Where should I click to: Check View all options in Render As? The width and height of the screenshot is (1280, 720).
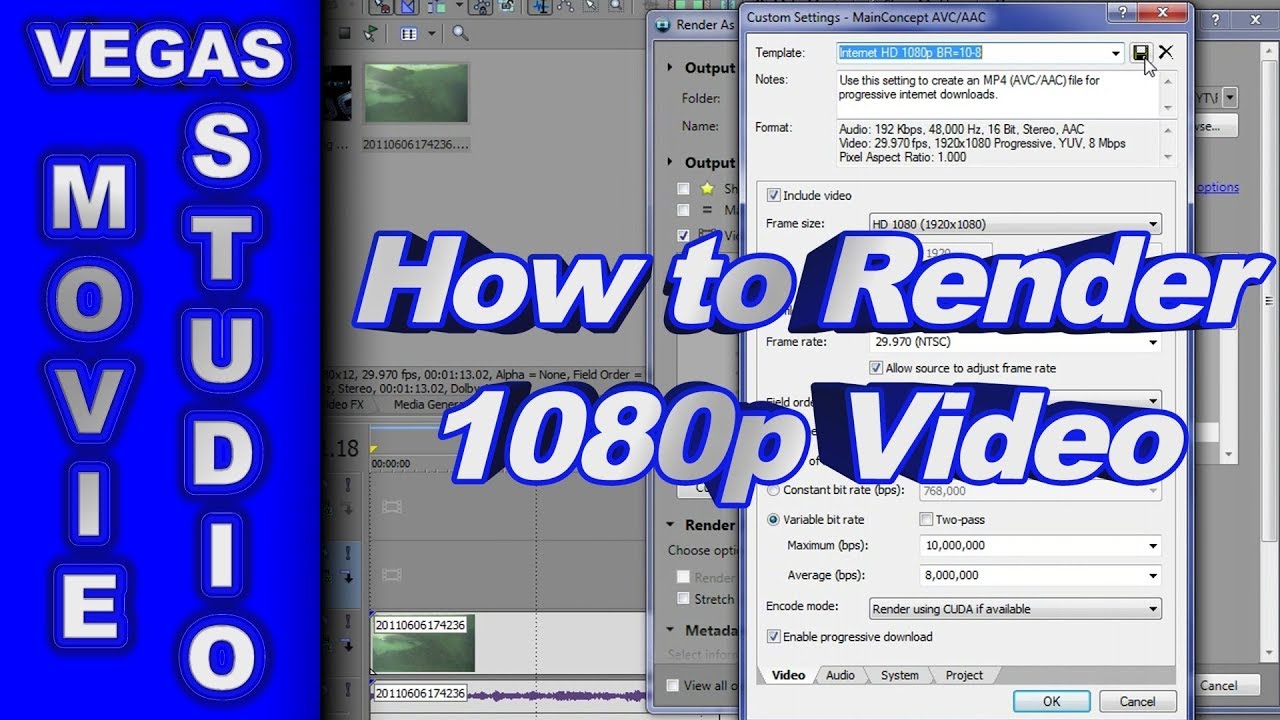pyautogui.click(x=674, y=685)
